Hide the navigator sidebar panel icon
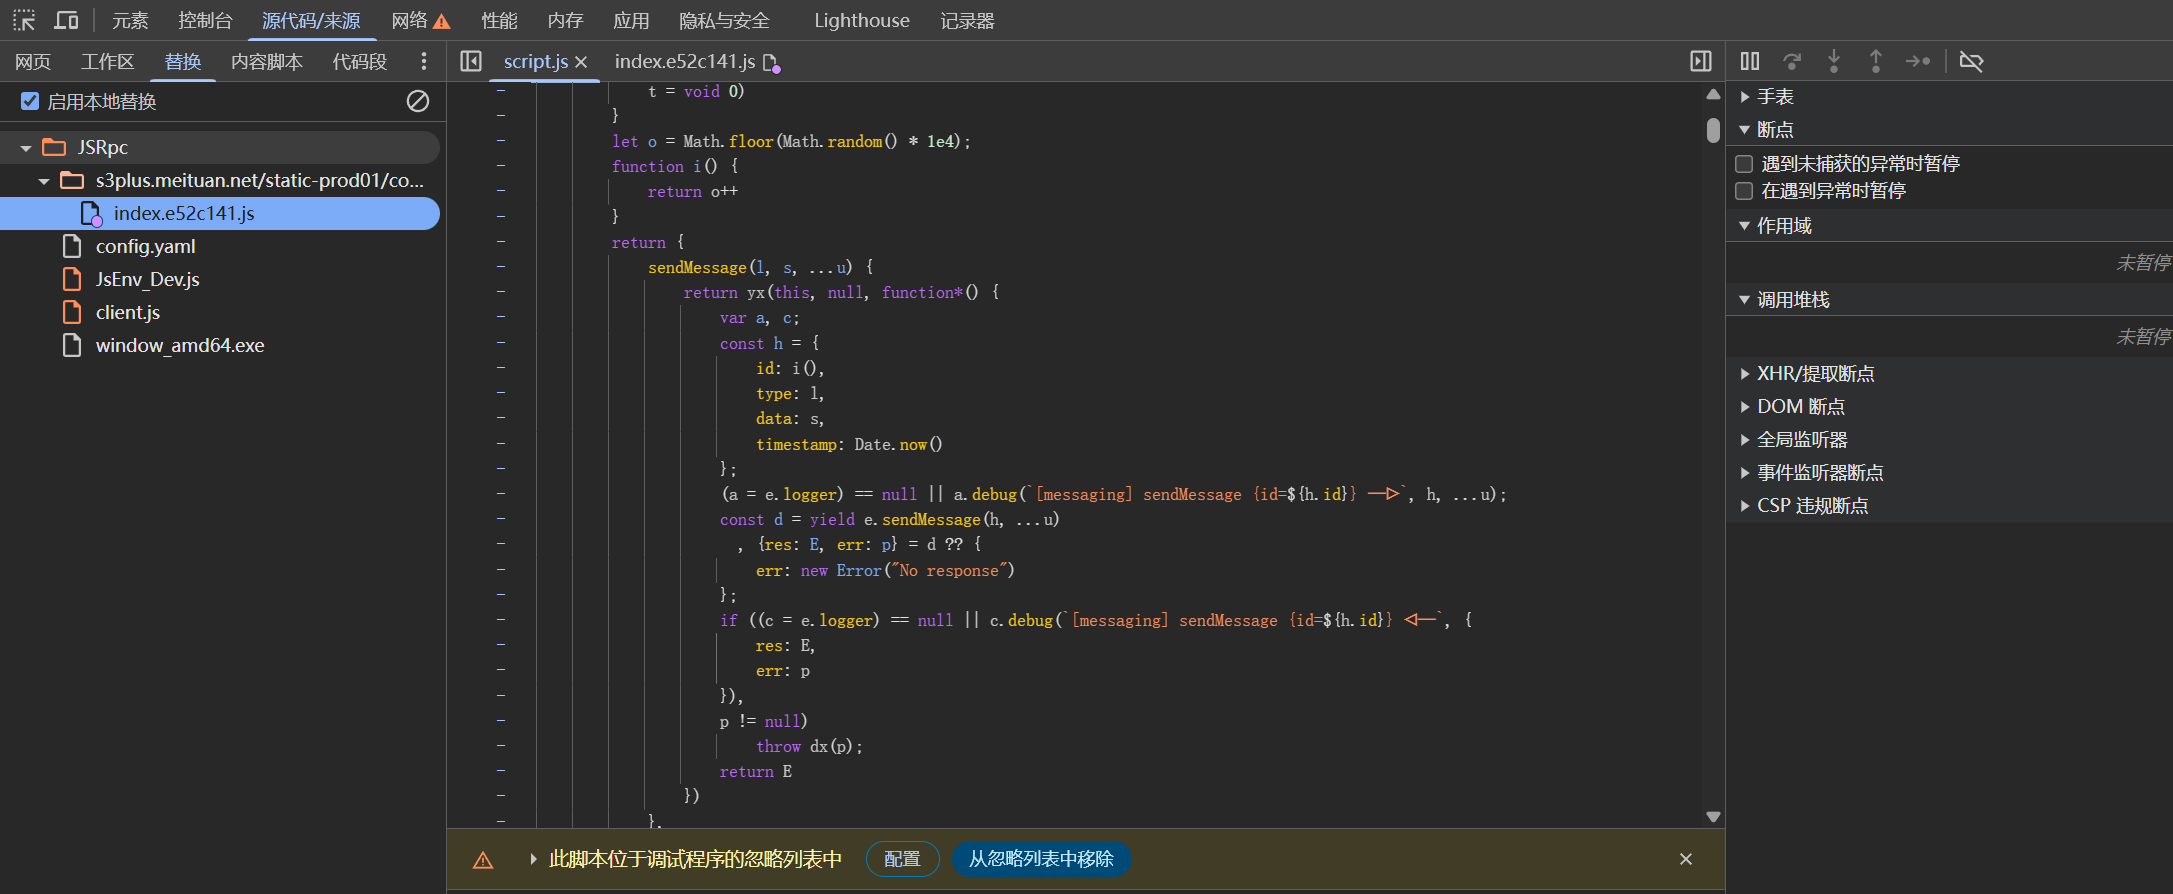Image resolution: width=2173 pixels, height=894 pixels. coord(471,61)
